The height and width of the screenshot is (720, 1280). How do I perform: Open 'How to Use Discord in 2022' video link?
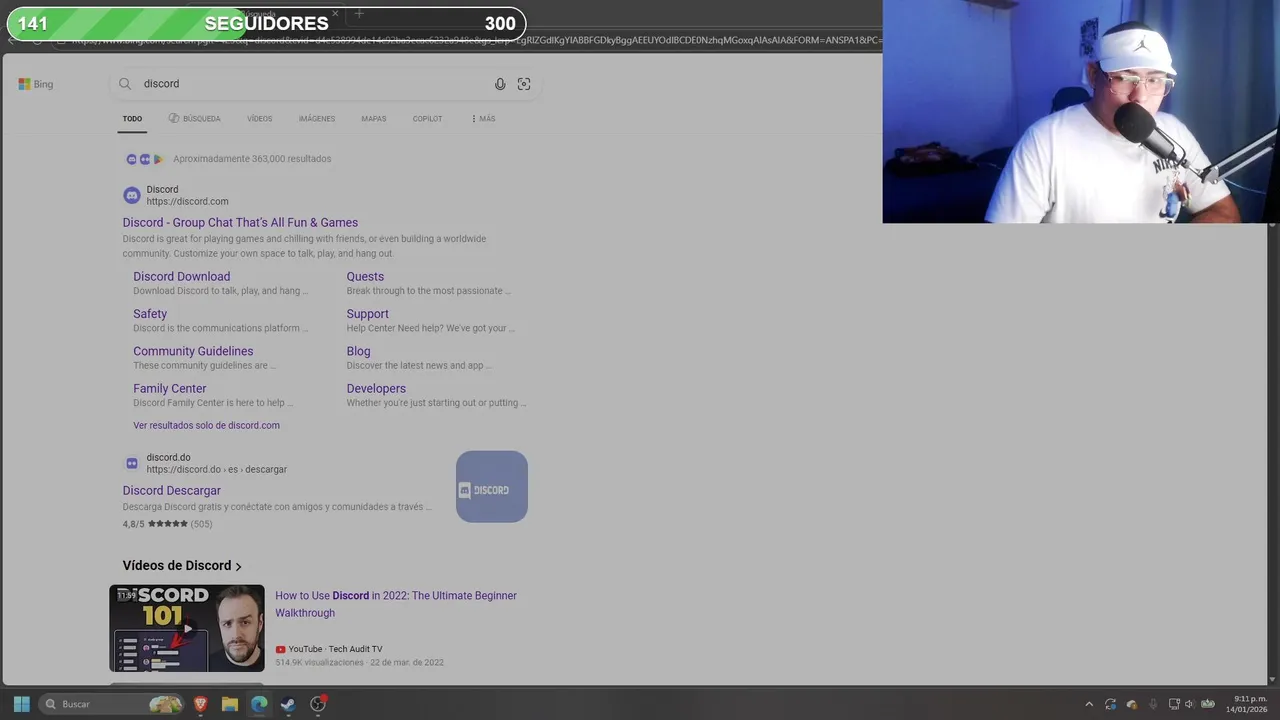coord(396,604)
